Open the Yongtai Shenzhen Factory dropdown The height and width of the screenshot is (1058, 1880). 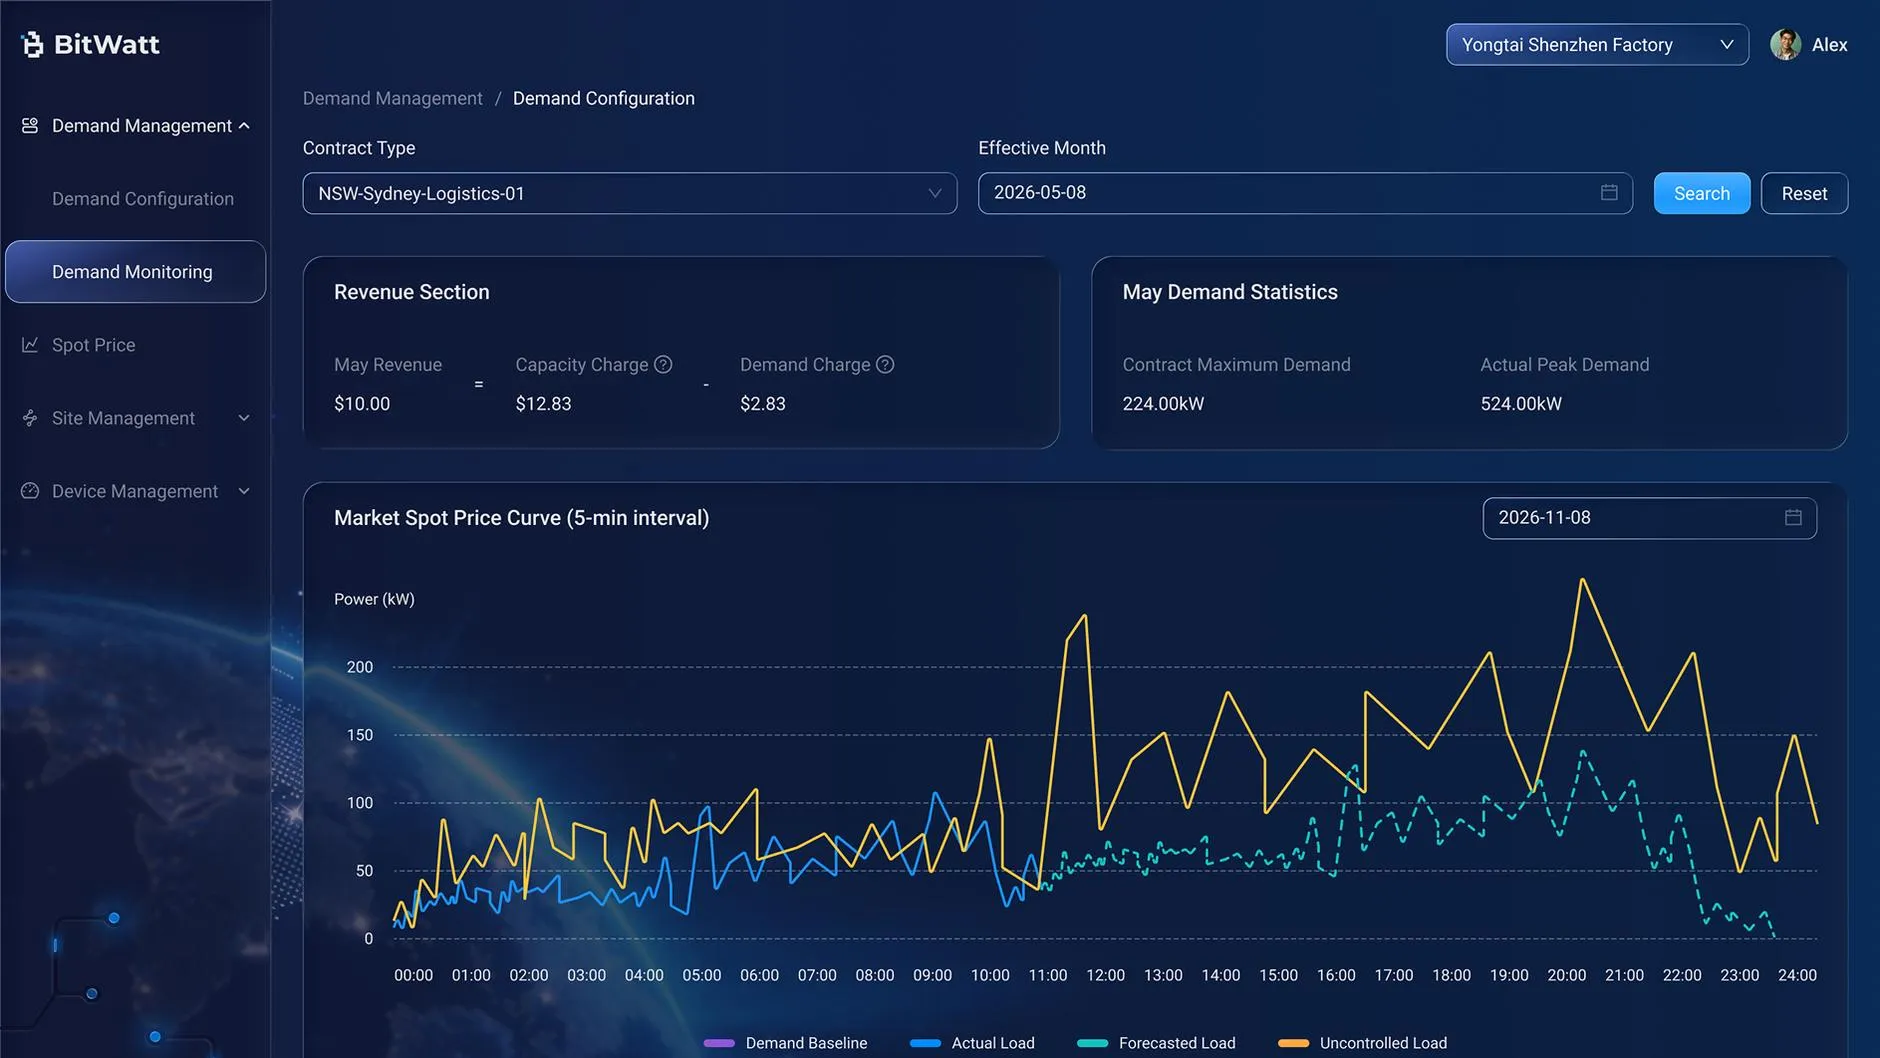point(1597,44)
